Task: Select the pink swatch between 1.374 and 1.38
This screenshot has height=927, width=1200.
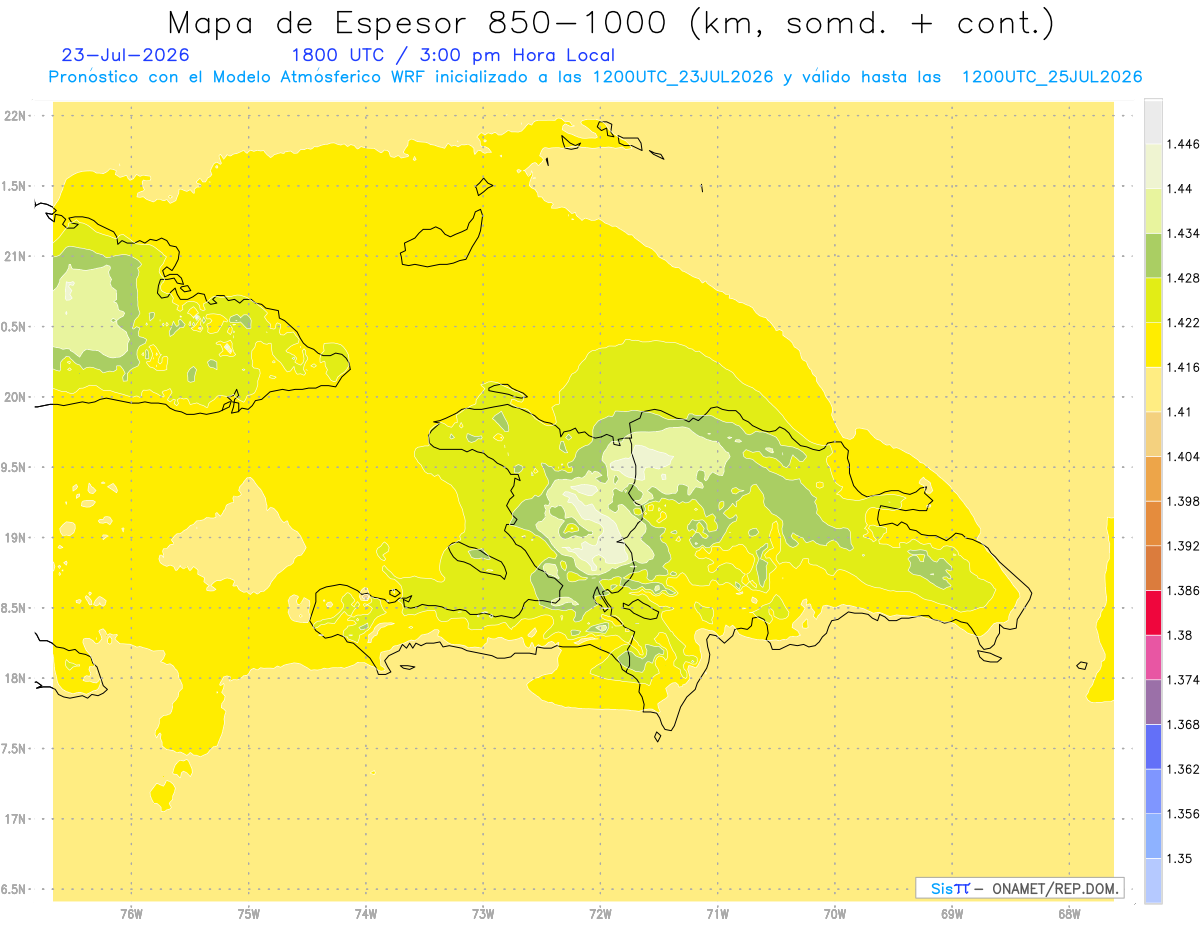Action: (1153, 657)
